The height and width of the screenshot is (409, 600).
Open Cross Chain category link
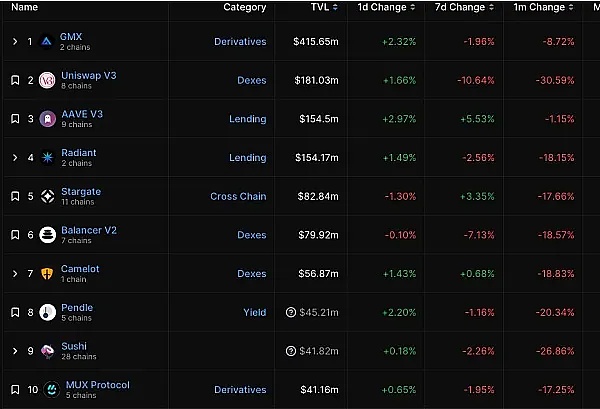click(238, 197)
